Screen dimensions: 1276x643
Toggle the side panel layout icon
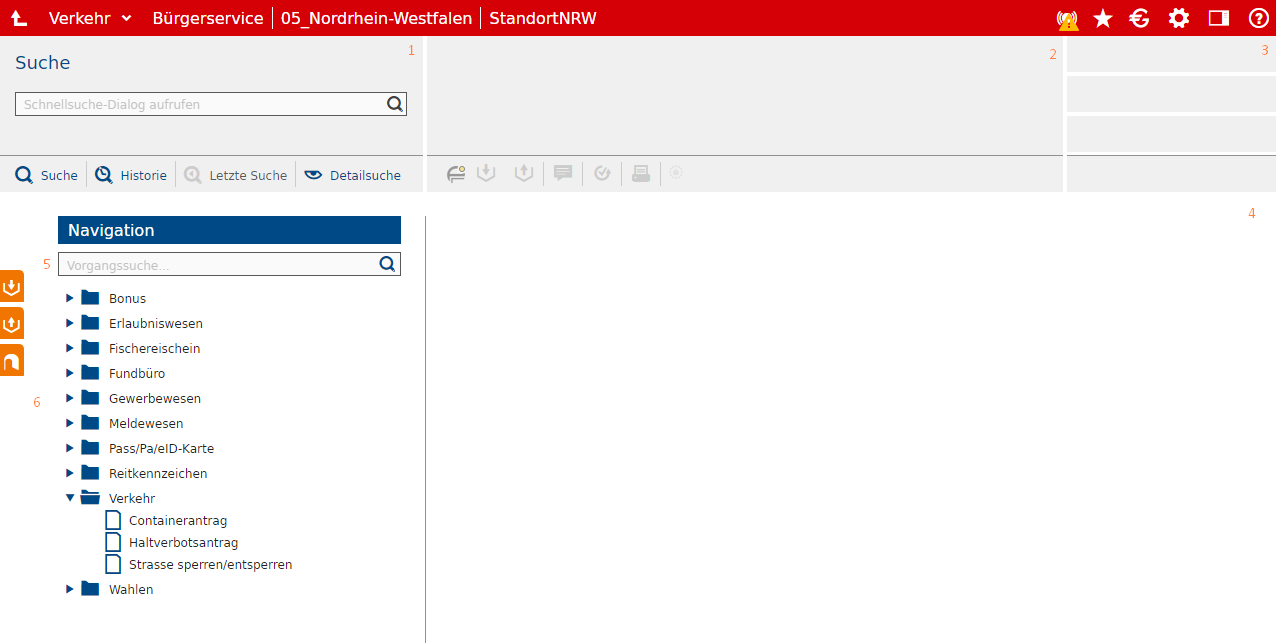point(1218,18)
